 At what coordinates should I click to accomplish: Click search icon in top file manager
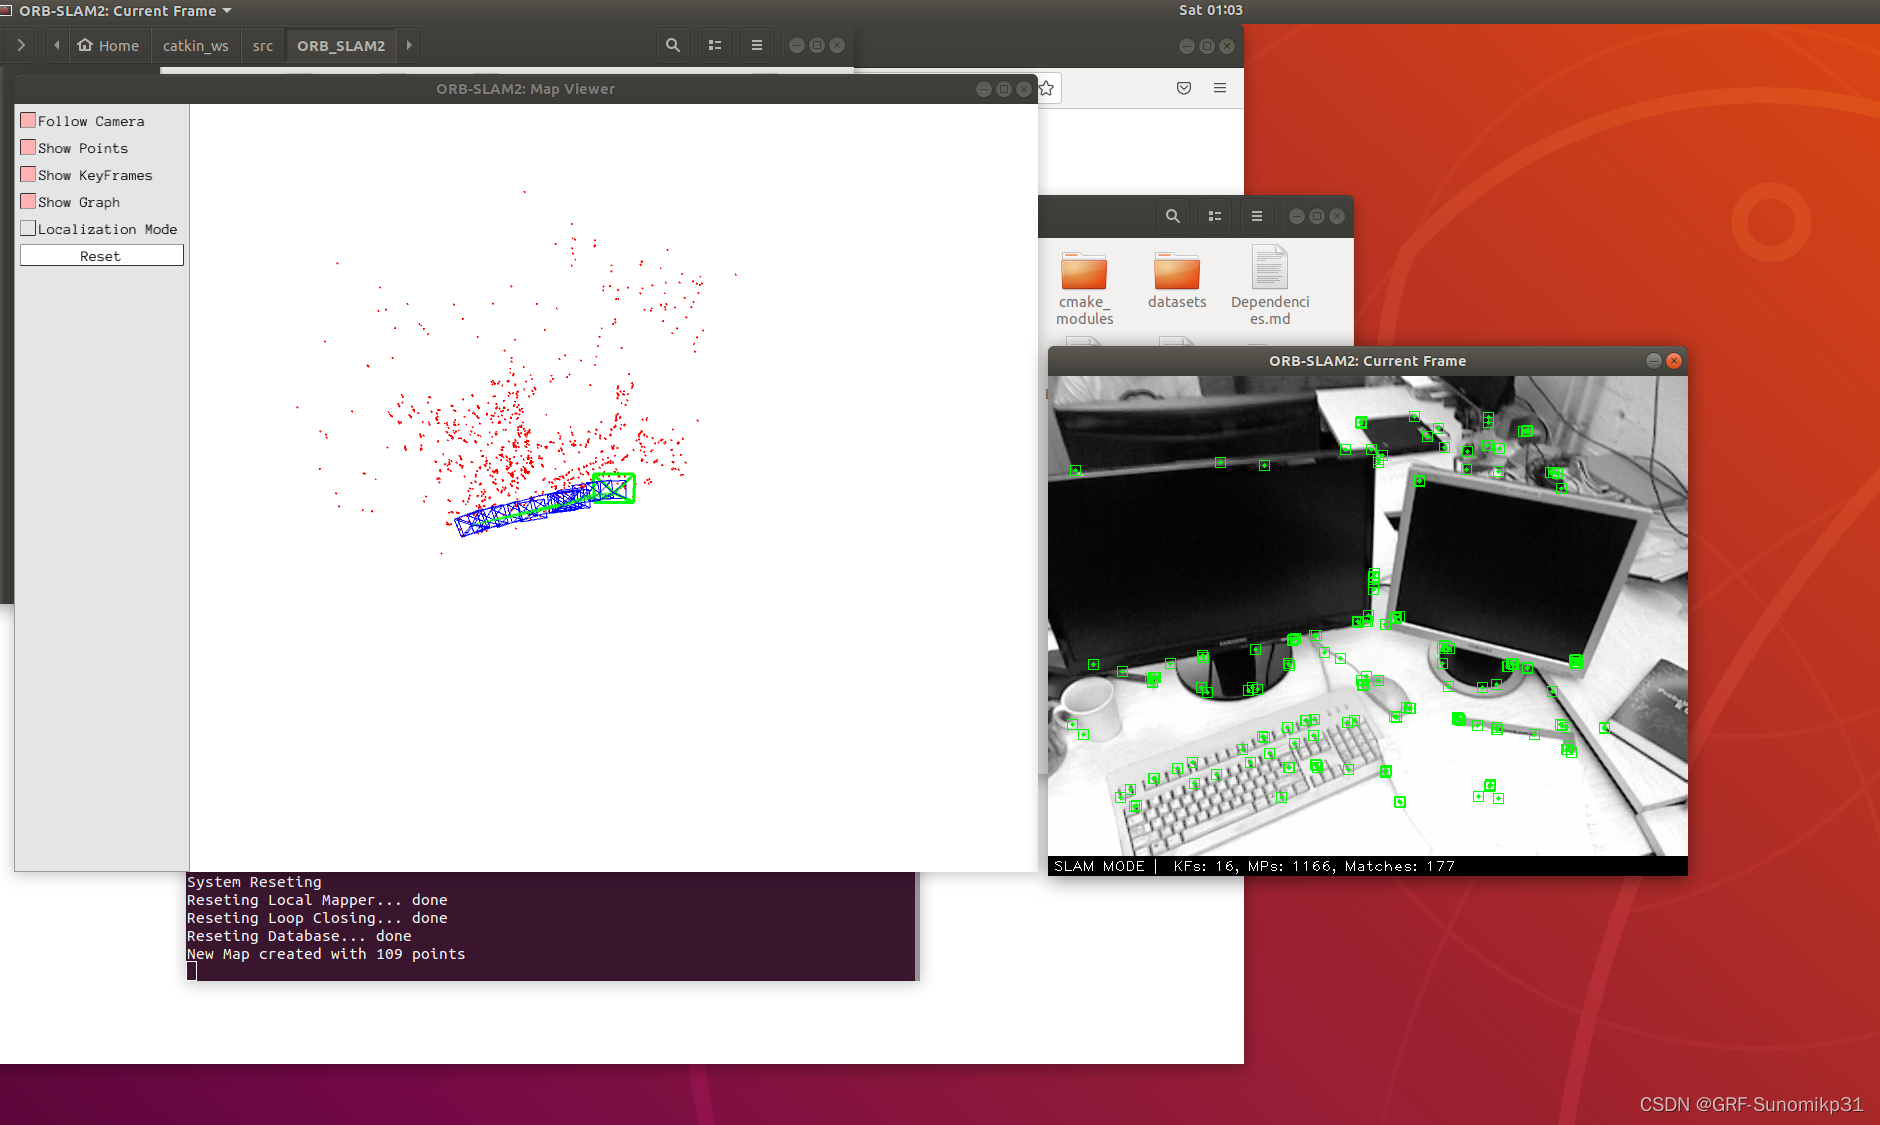point(673,45)
